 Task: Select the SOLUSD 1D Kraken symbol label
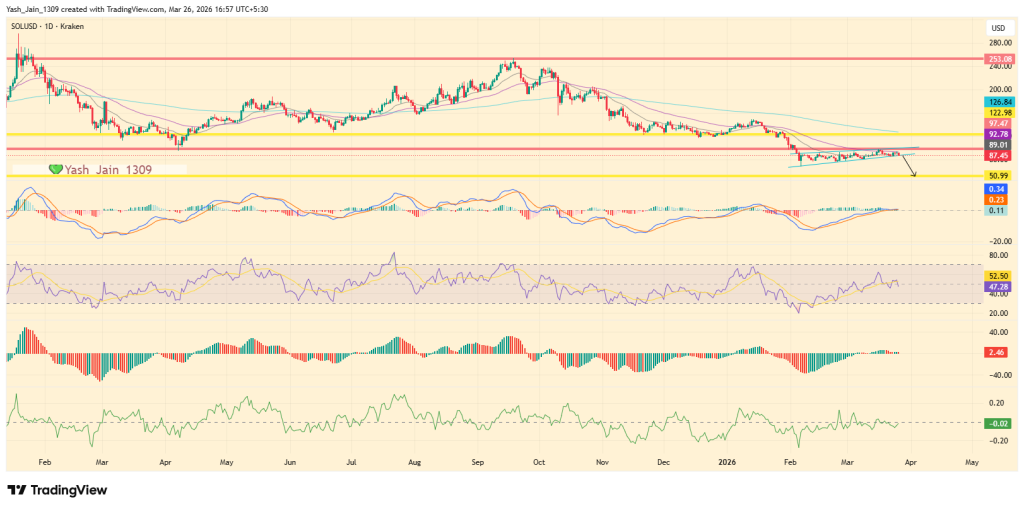point(49,29)
